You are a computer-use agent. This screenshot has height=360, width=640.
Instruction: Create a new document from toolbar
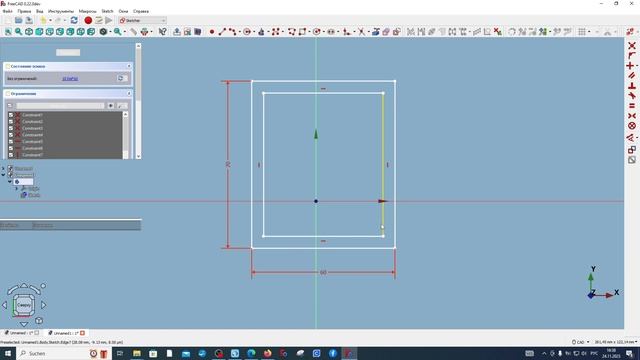(x=8, y=20)
